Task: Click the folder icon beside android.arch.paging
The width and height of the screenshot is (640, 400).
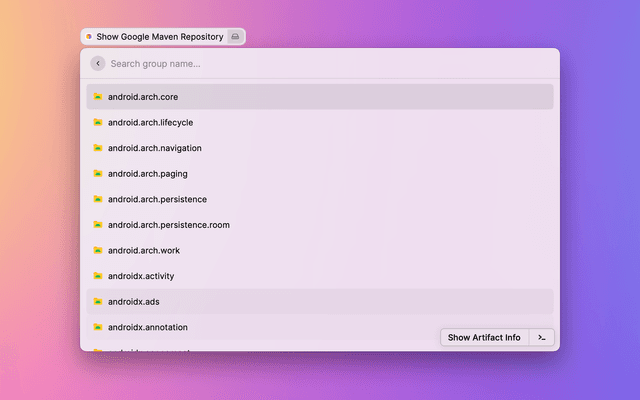Action: point(98,174)
